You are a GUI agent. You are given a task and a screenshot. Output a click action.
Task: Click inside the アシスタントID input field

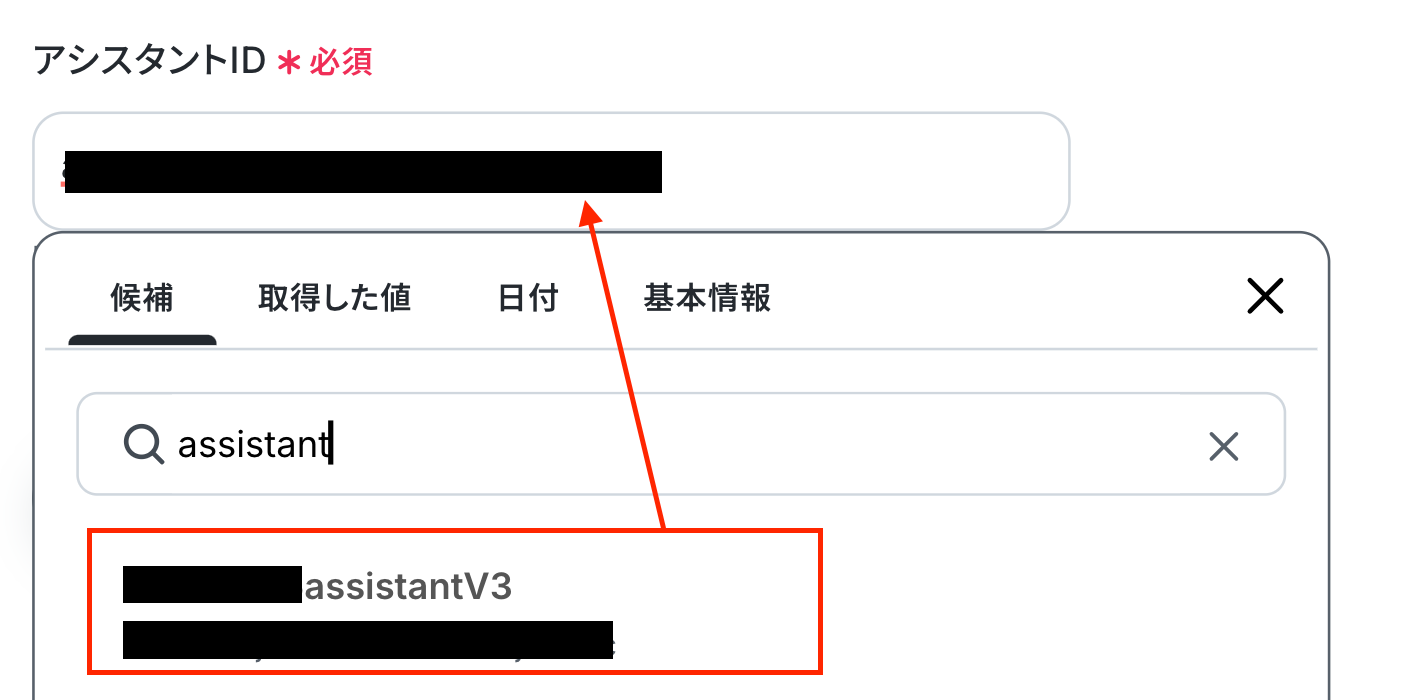[x=551, y=171]
